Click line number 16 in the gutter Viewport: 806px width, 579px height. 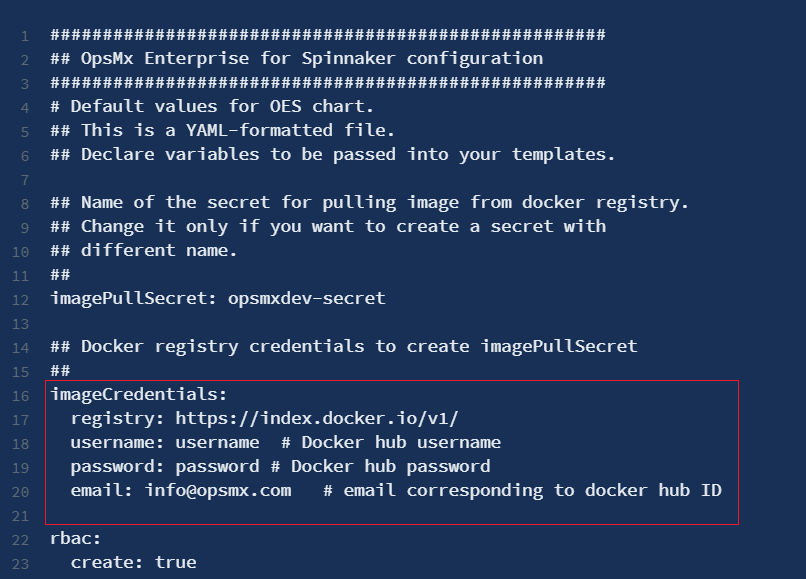[22, 395]
